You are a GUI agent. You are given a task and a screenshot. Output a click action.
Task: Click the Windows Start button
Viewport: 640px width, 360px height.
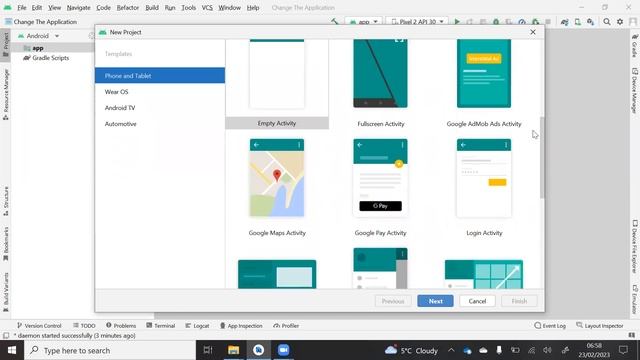click(12, 350)
